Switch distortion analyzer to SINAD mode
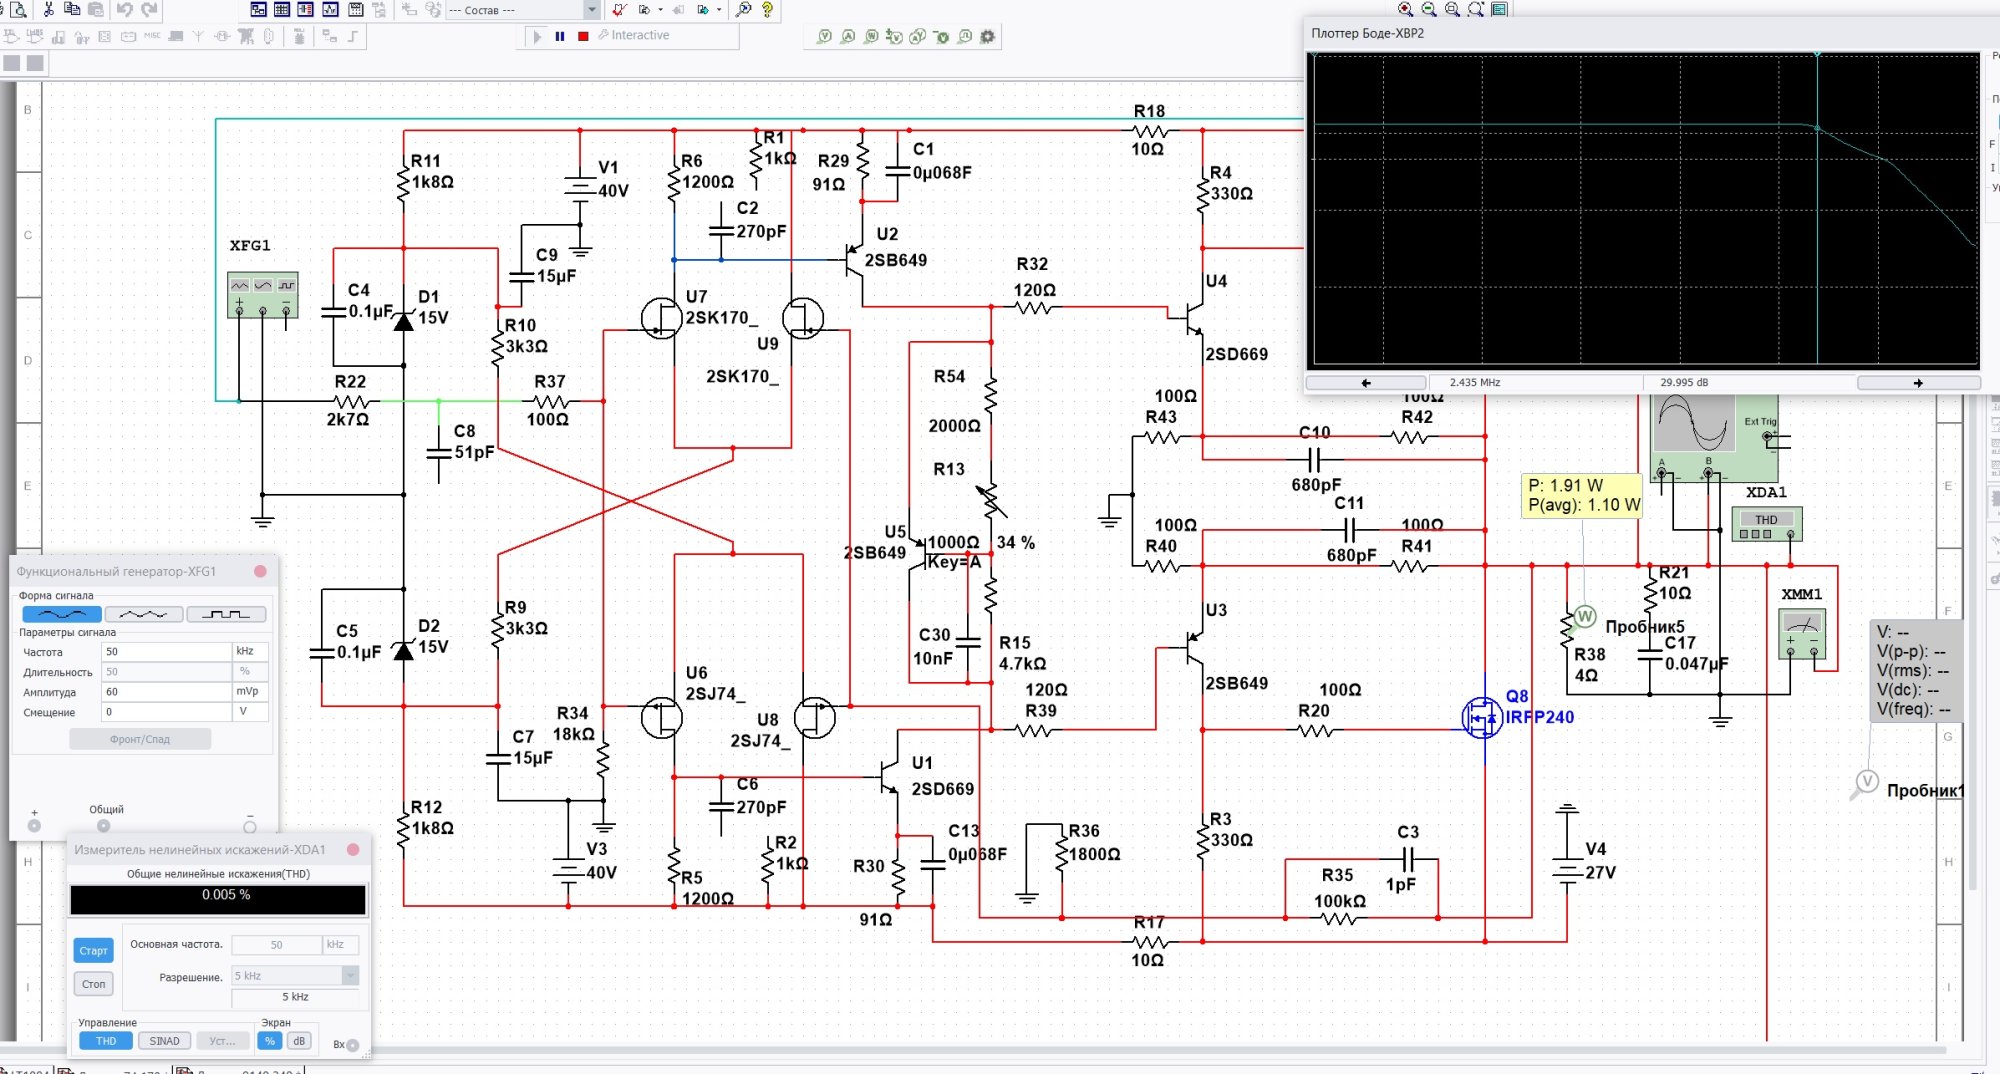2000x1074 pixels. [x=164, y=1041]
